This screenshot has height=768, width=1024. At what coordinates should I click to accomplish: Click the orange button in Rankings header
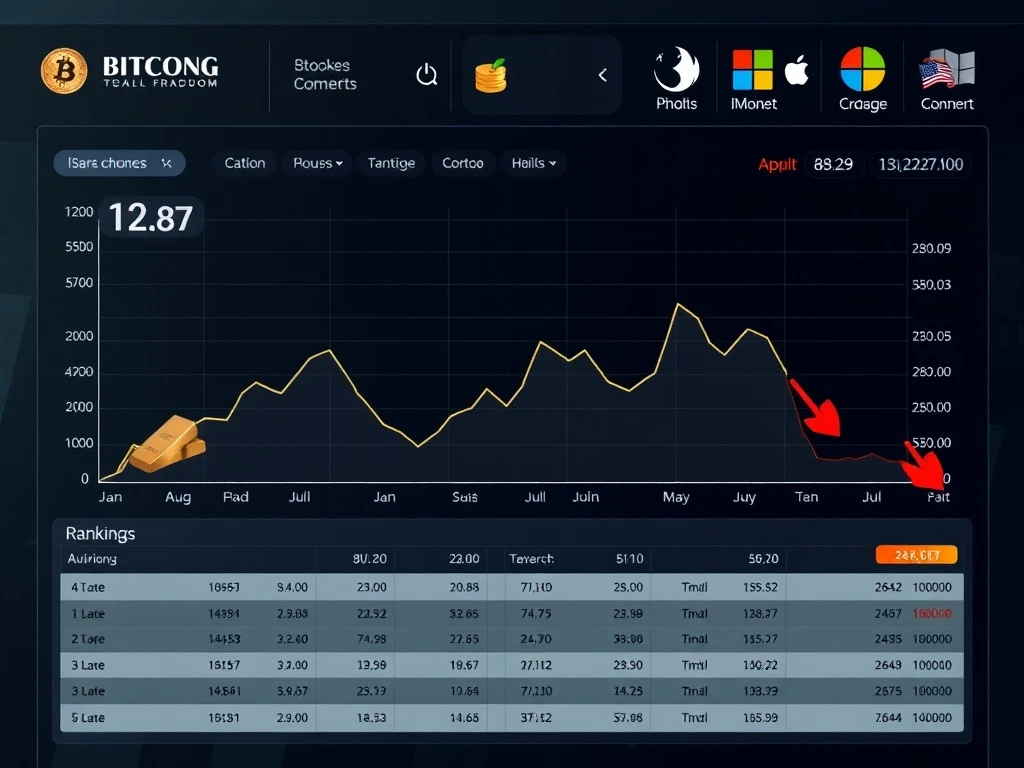tap(916, 555)
